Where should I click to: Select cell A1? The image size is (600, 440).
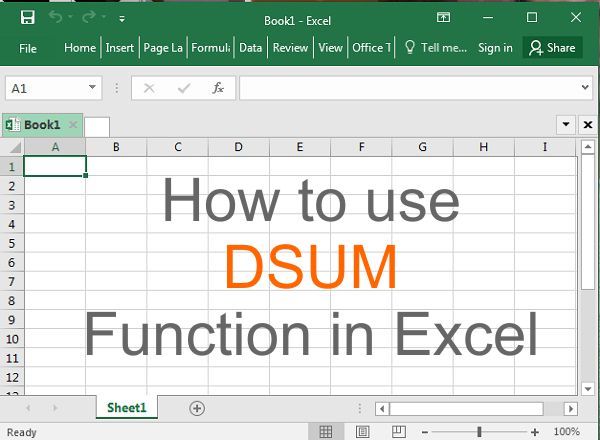point(55,166)
